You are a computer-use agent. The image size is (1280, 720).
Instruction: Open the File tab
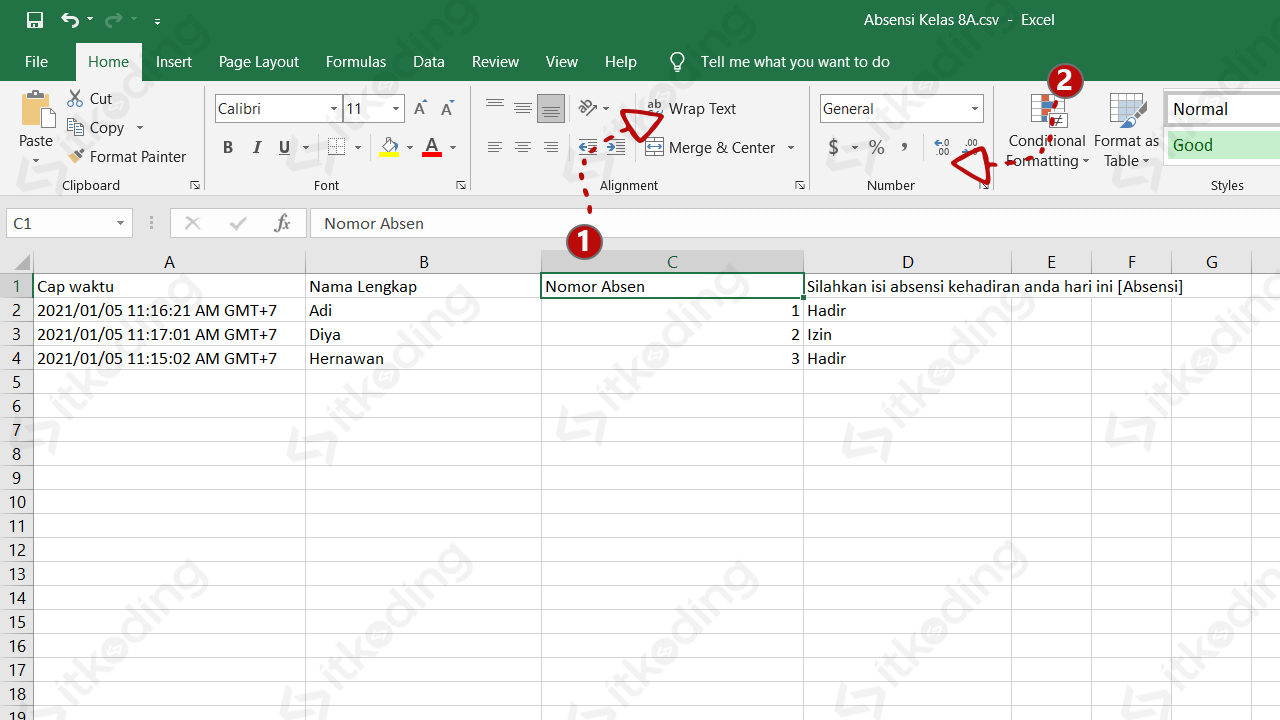(x=37, y=62)
